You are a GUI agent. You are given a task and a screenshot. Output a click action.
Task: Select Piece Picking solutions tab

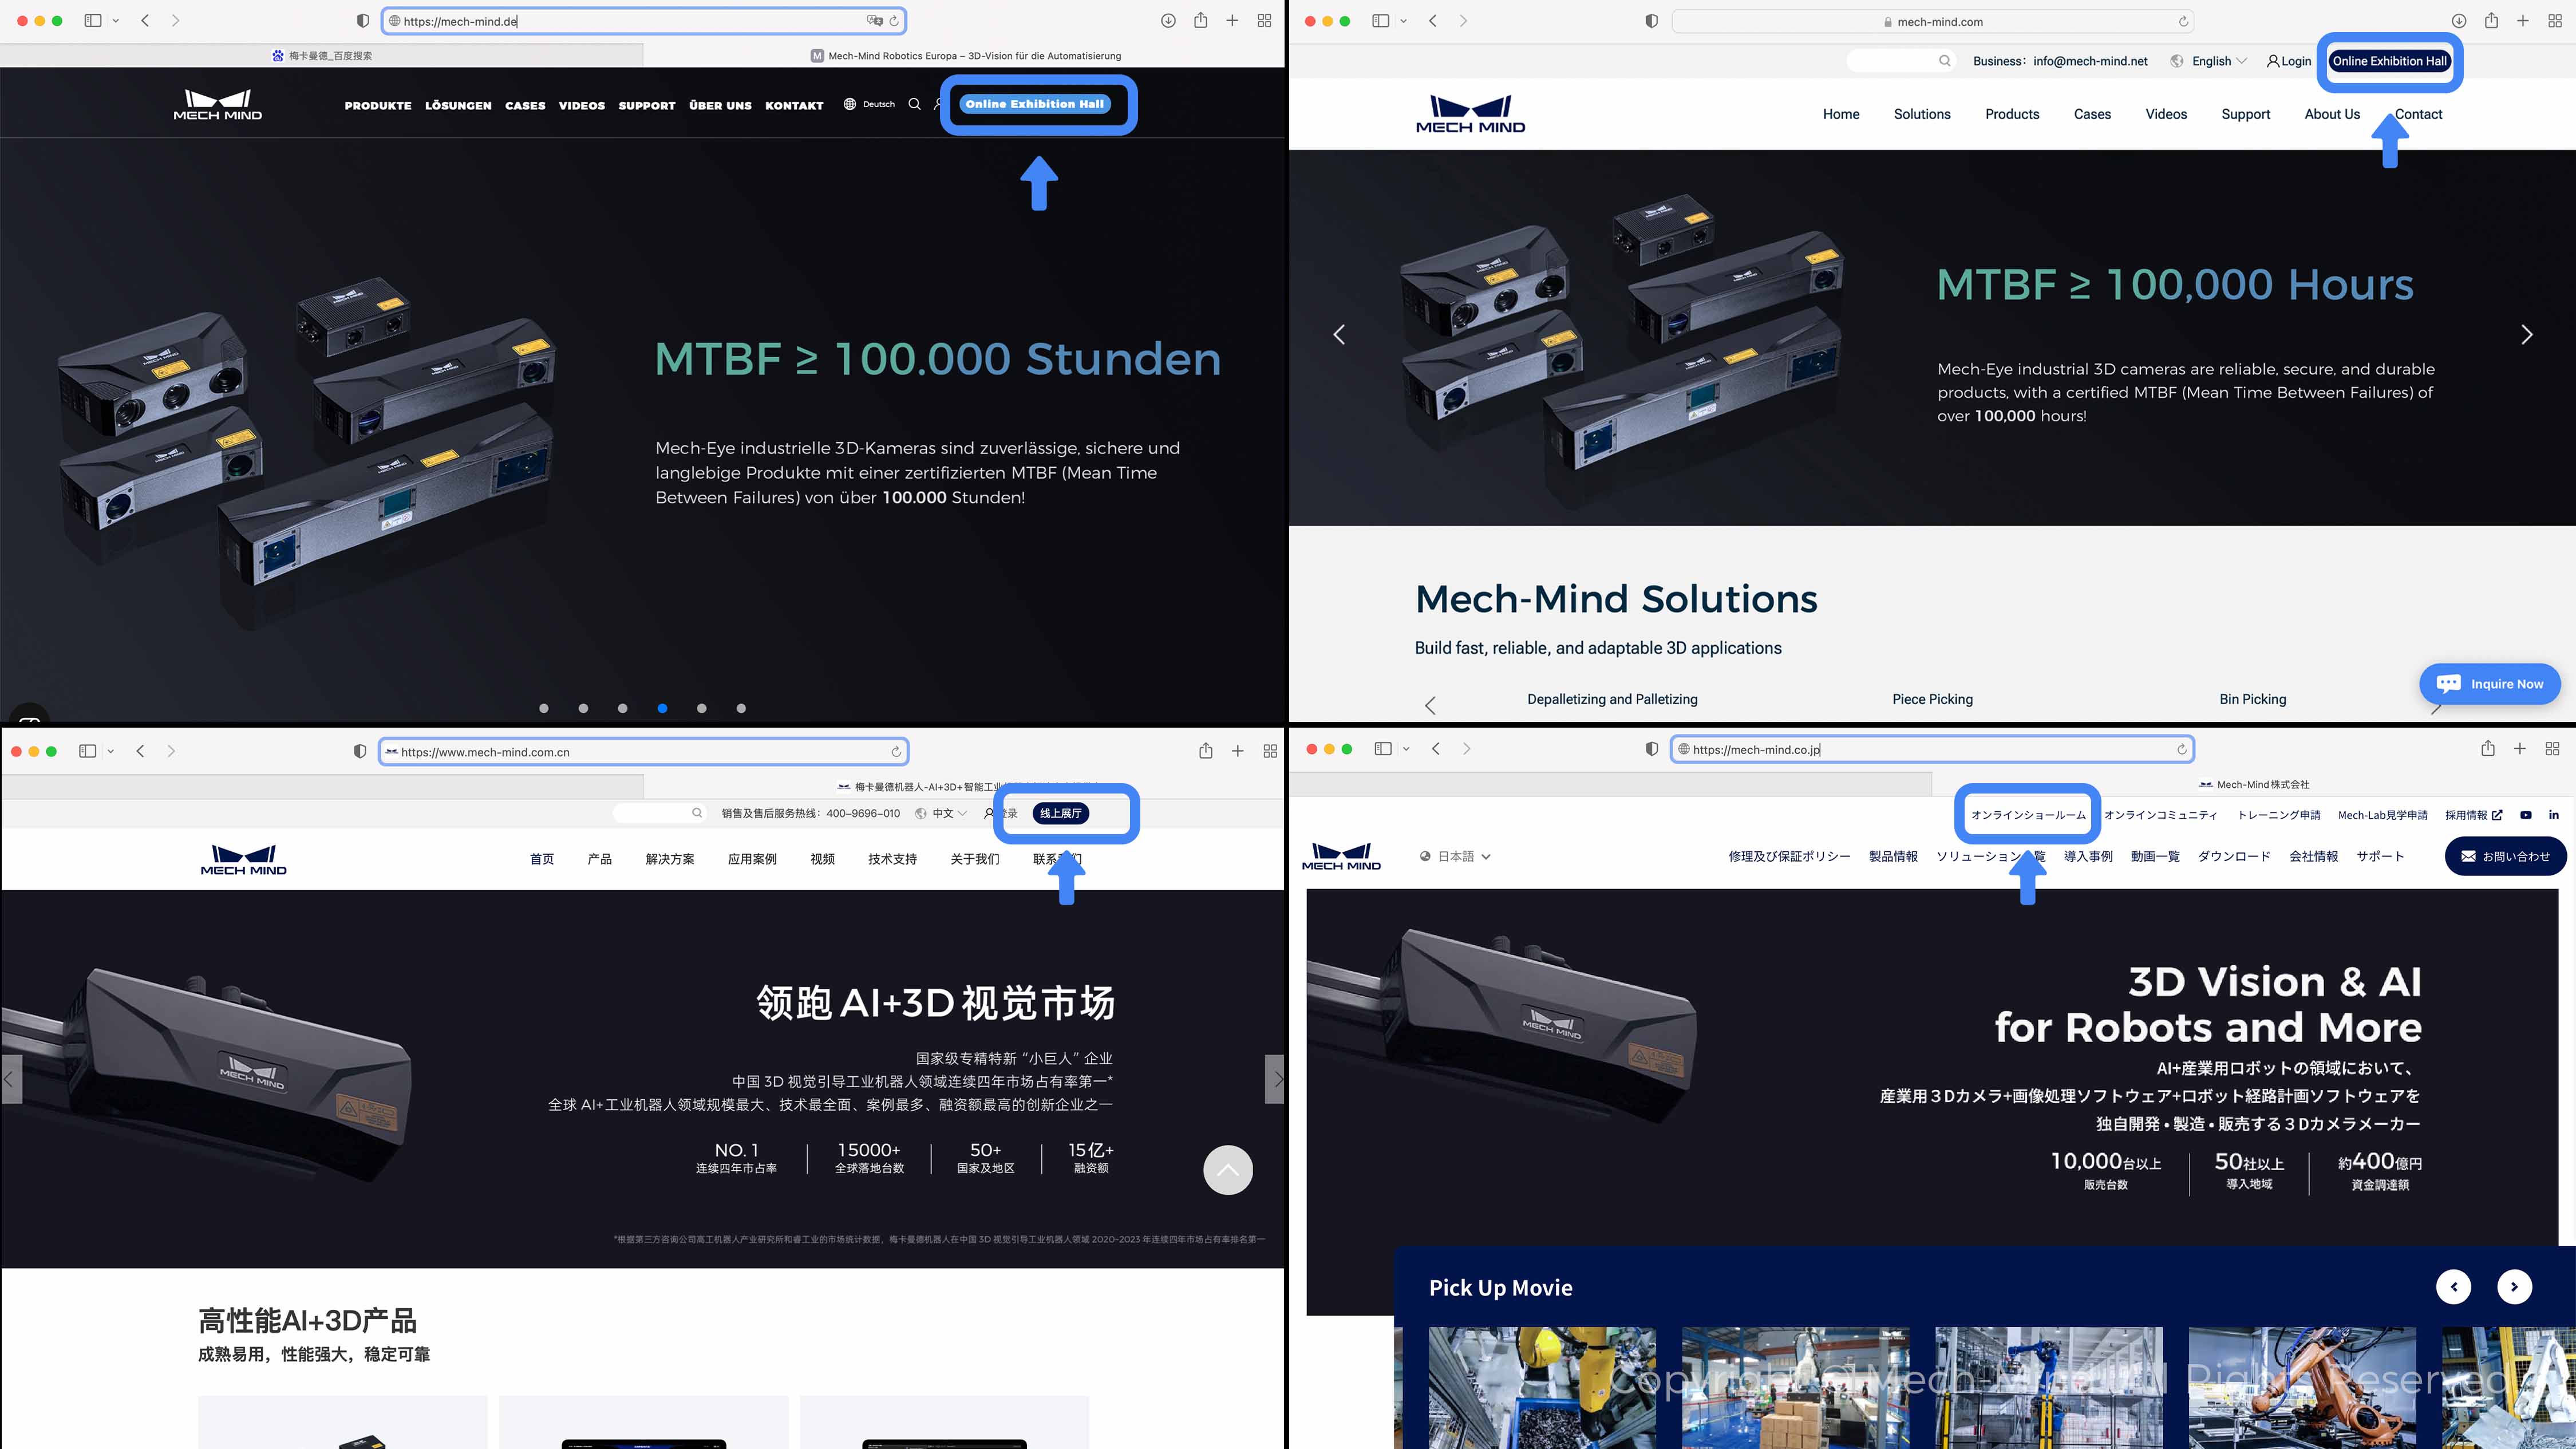point(1932,699)
